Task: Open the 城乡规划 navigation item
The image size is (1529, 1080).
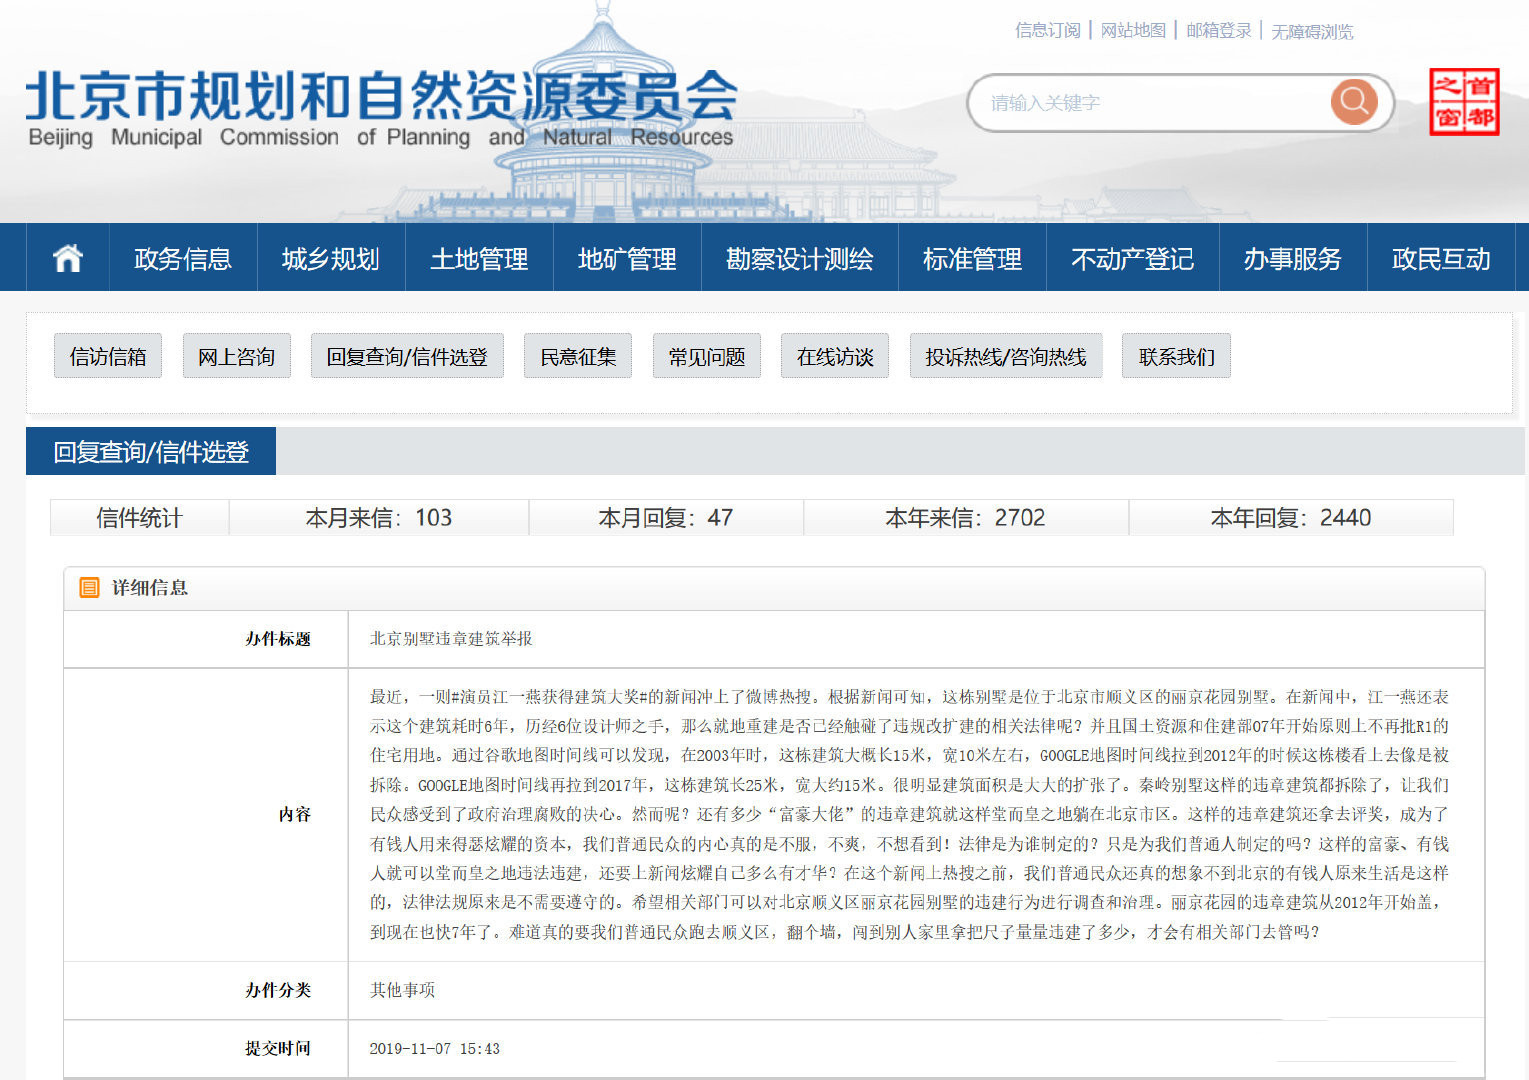Action: pyautogui.click(x=331, y=259)
